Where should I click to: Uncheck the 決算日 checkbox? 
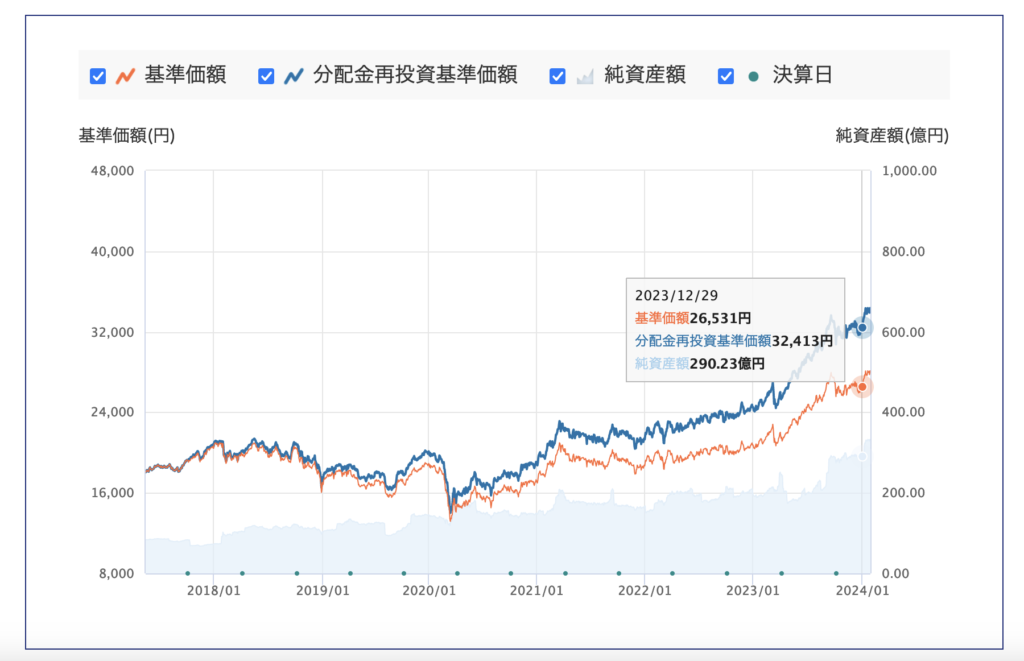point(726,76)
